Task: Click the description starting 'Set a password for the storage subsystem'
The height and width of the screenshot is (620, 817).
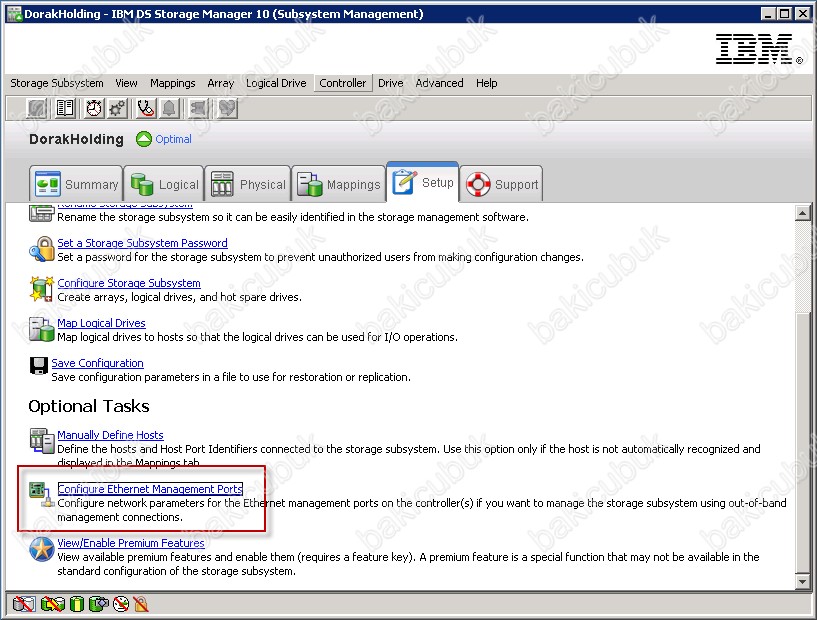Action: click(320, 257)
